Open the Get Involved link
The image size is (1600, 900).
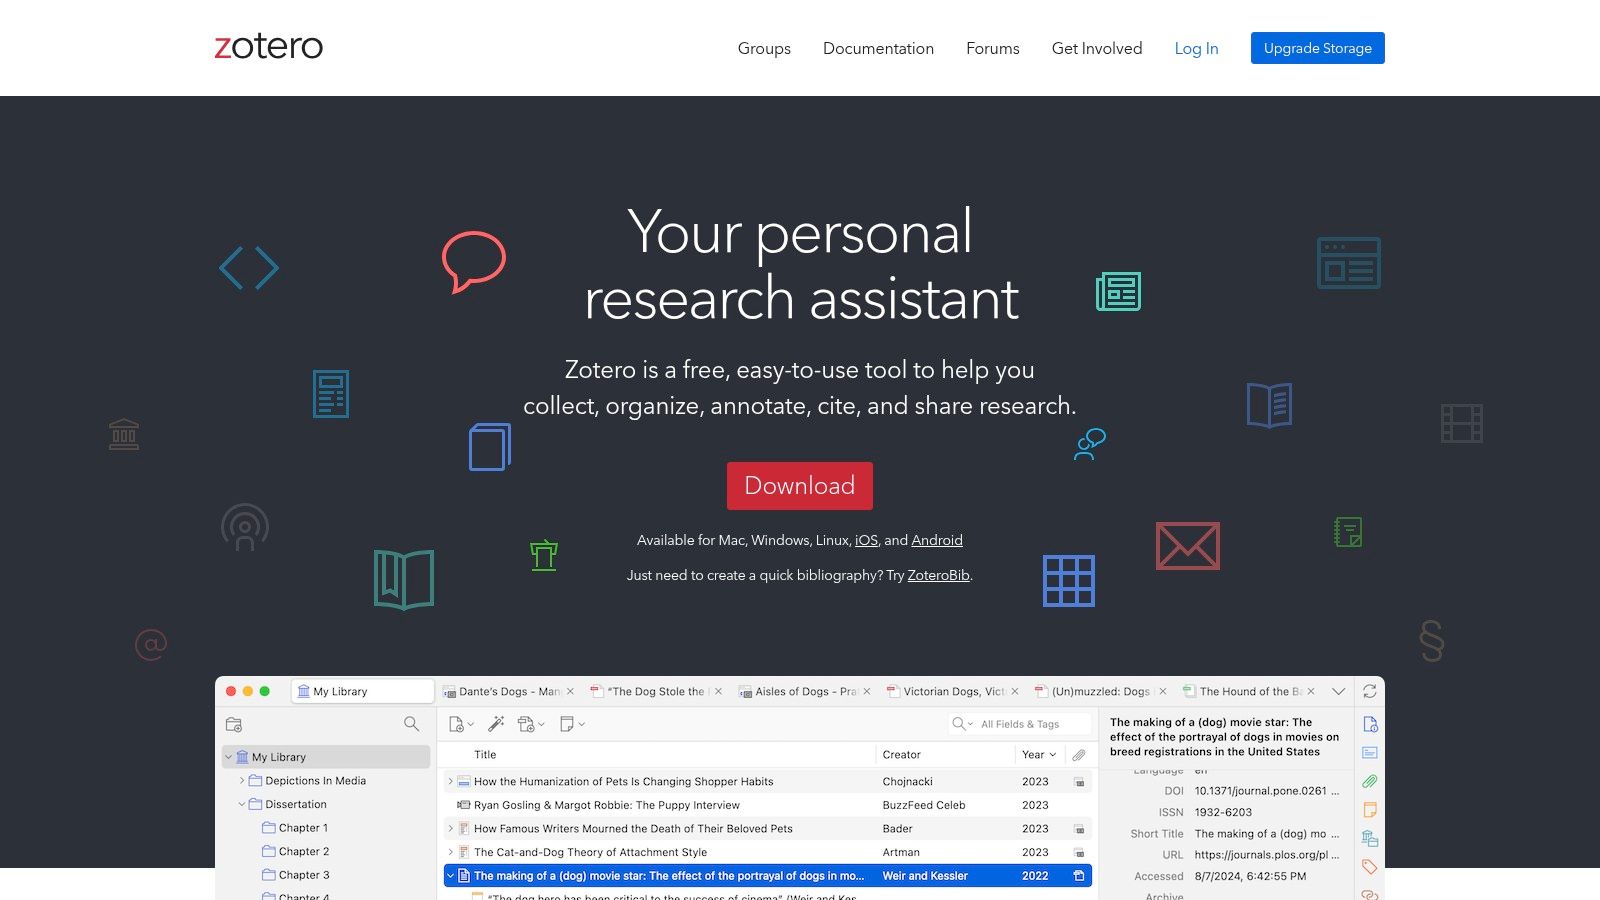point(1097,48)
